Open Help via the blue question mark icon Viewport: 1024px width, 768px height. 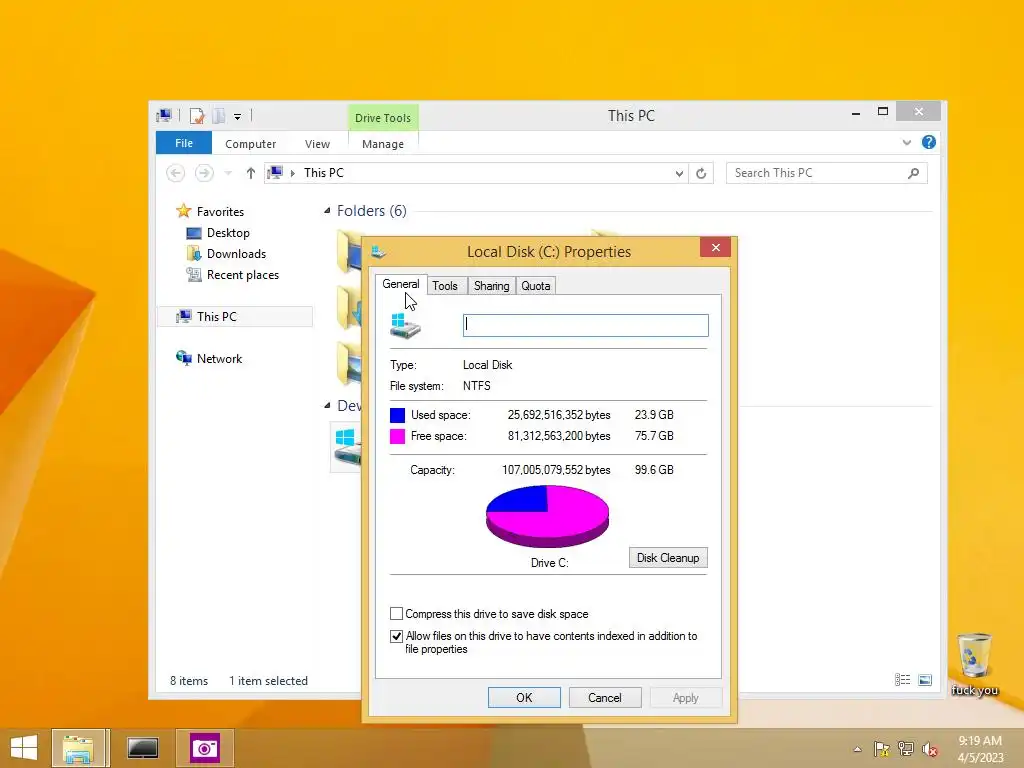pyautogui.click(x=929, y=142)
